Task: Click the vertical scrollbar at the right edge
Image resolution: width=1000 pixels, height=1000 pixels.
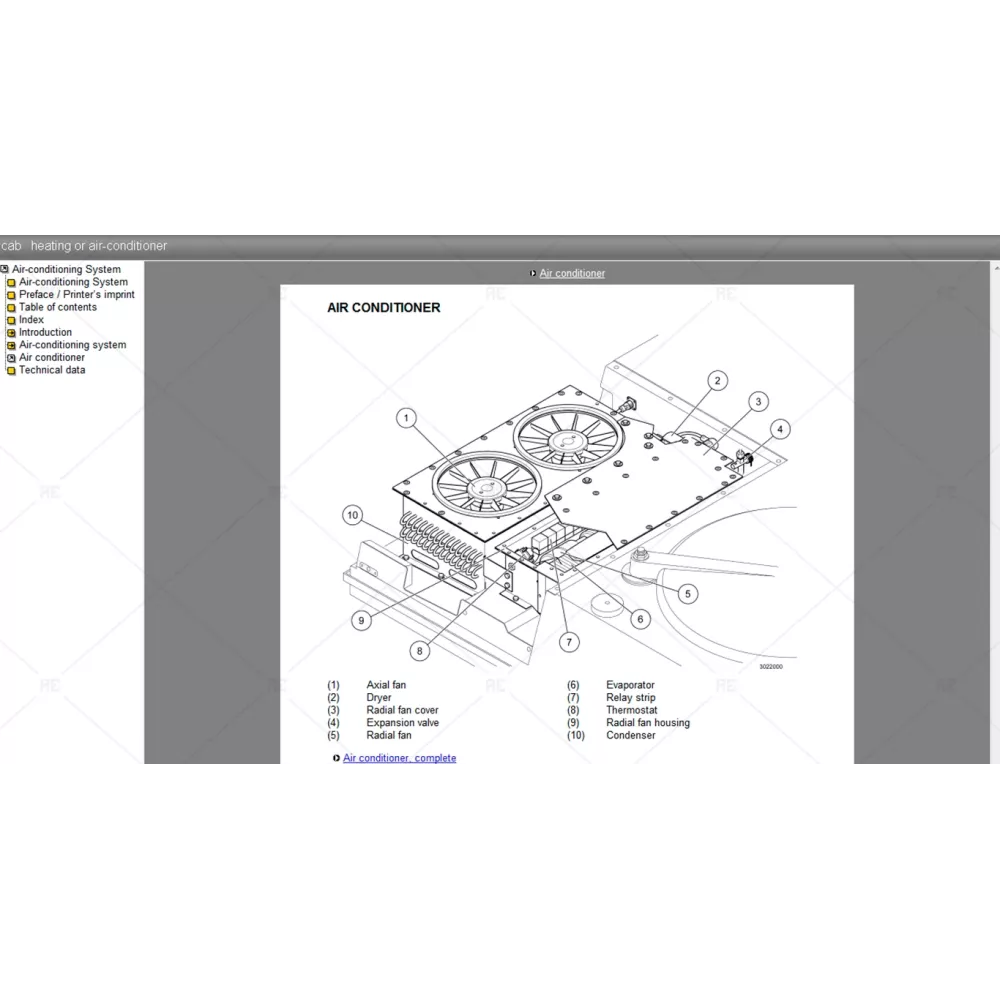Action: coord(994,500)
